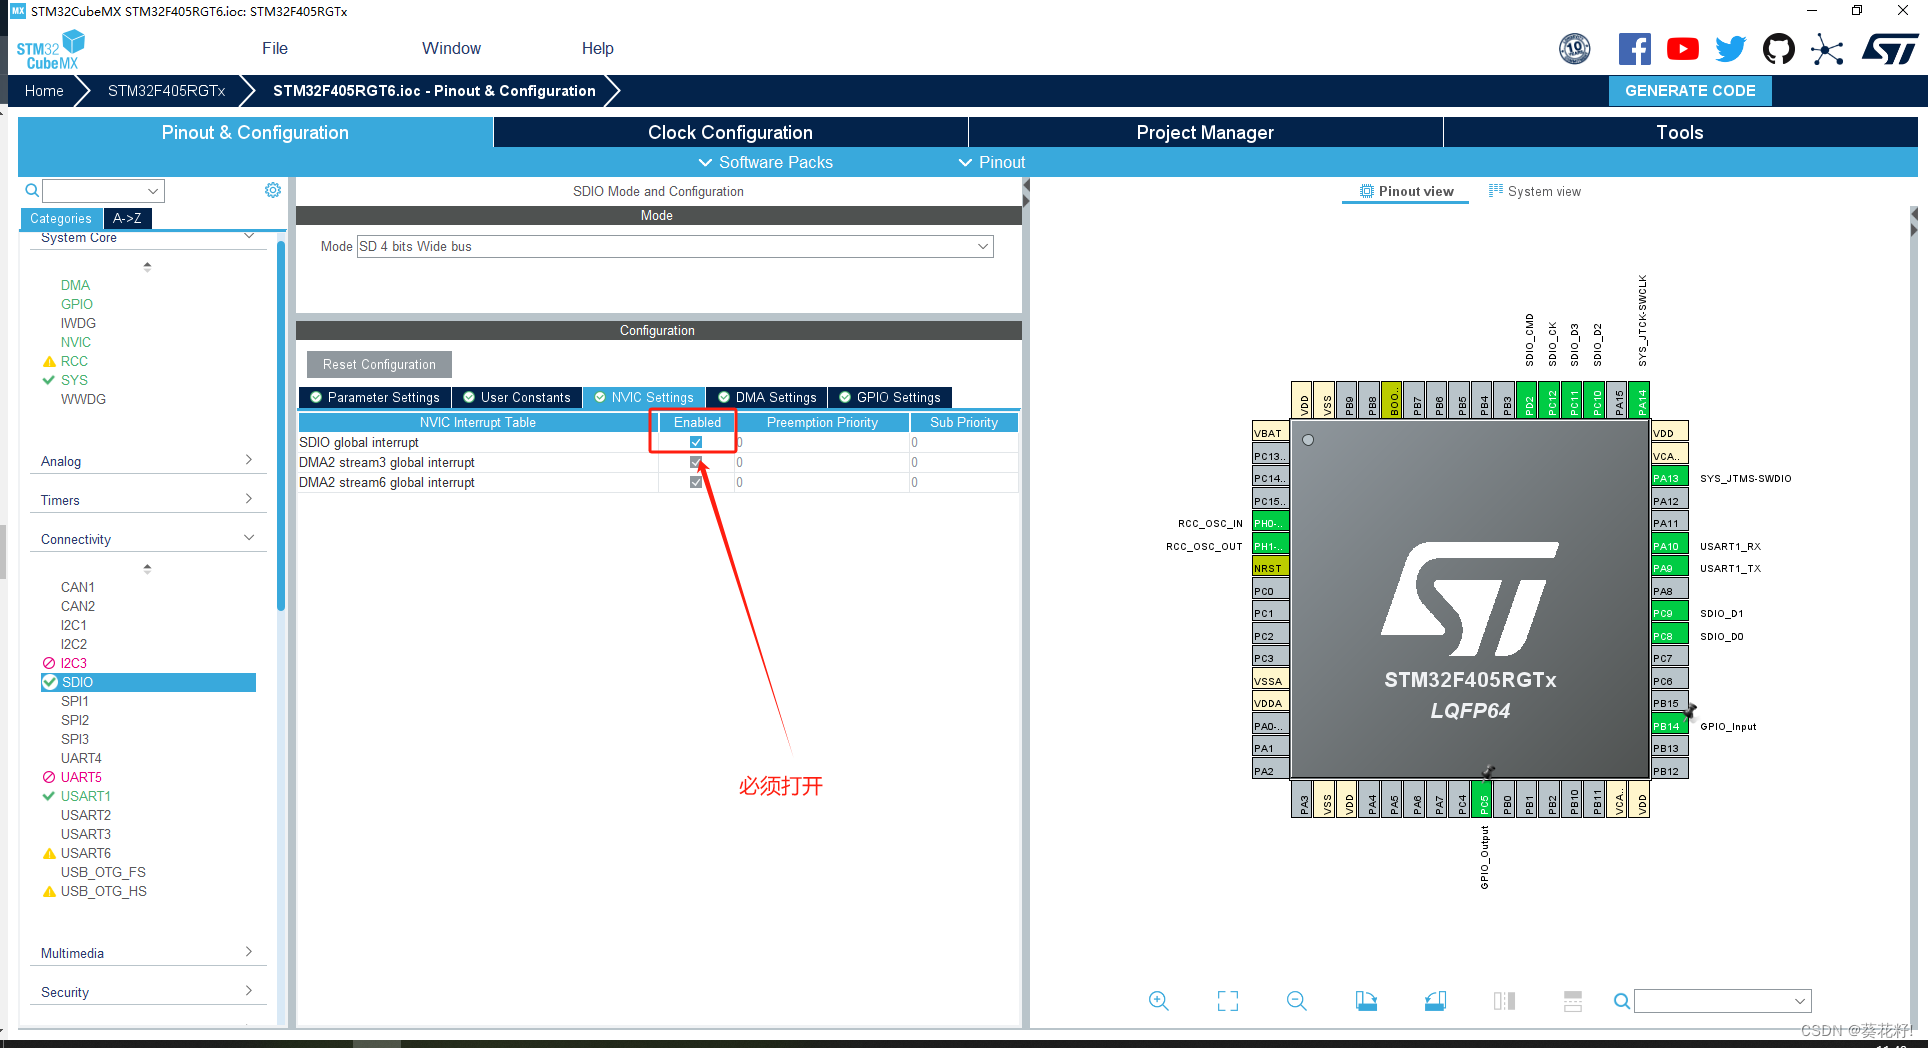Disable the SDIO global interrupt checkbox
1928x1048 pixels.
click(x=695, y=442)
